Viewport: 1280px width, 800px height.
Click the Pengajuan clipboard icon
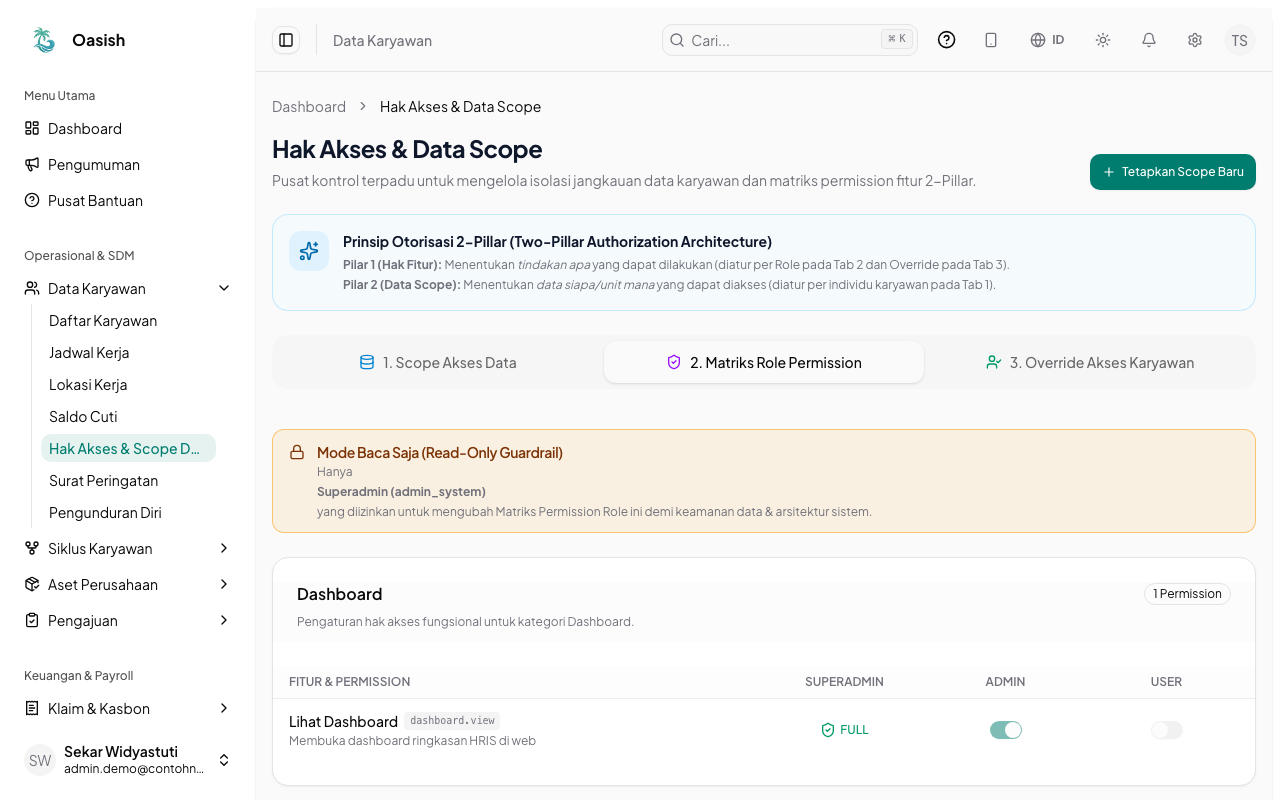coord(32,621)
